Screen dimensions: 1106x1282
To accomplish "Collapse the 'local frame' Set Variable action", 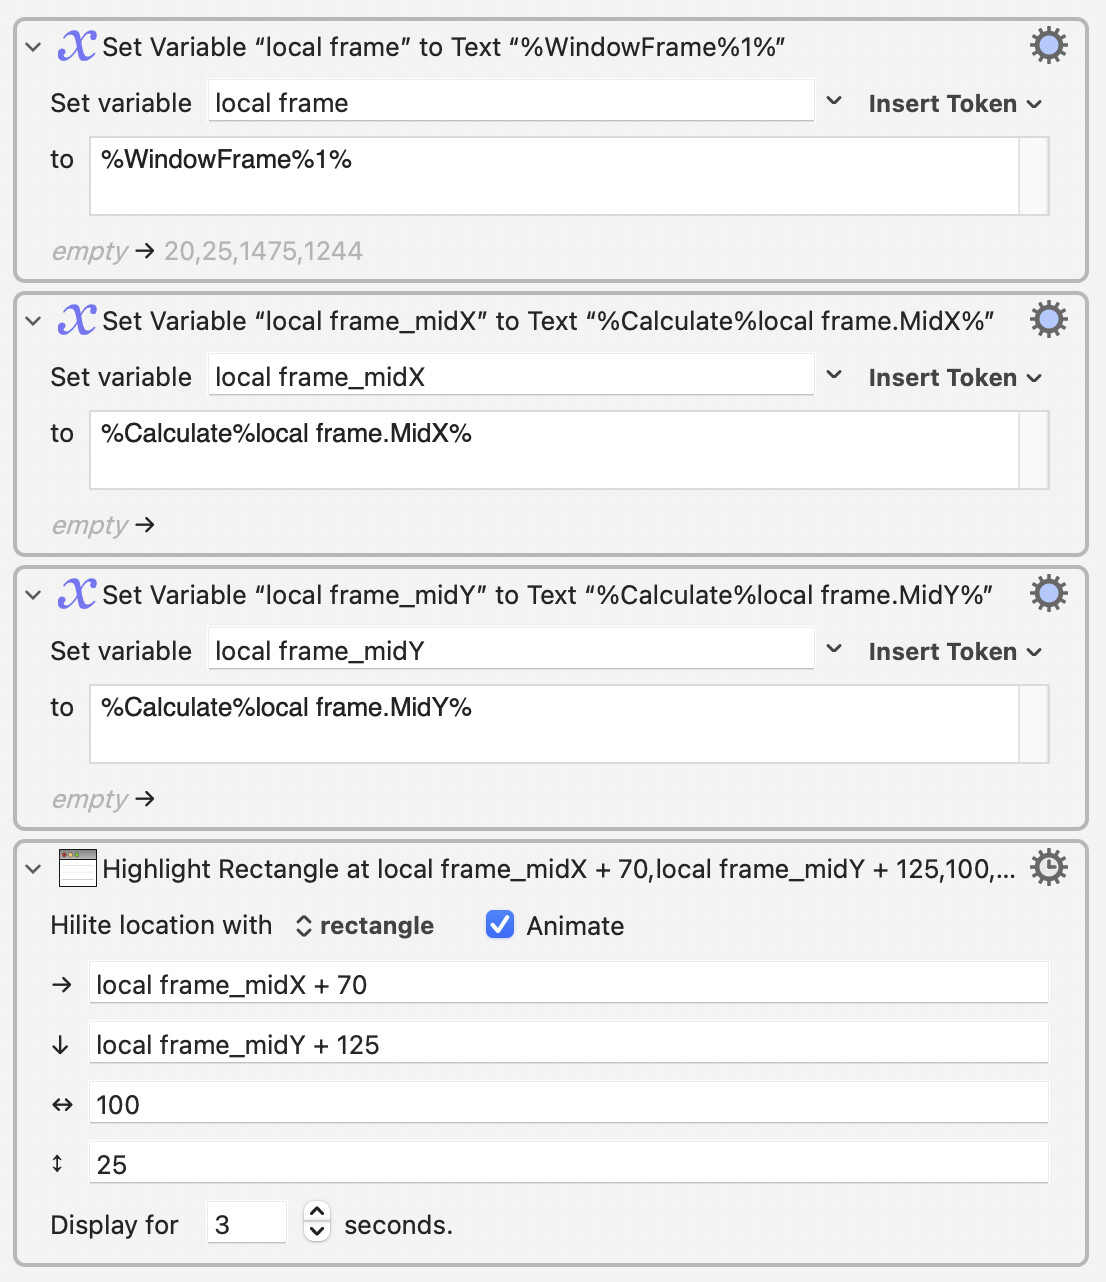I will click(x=33, y=47).
